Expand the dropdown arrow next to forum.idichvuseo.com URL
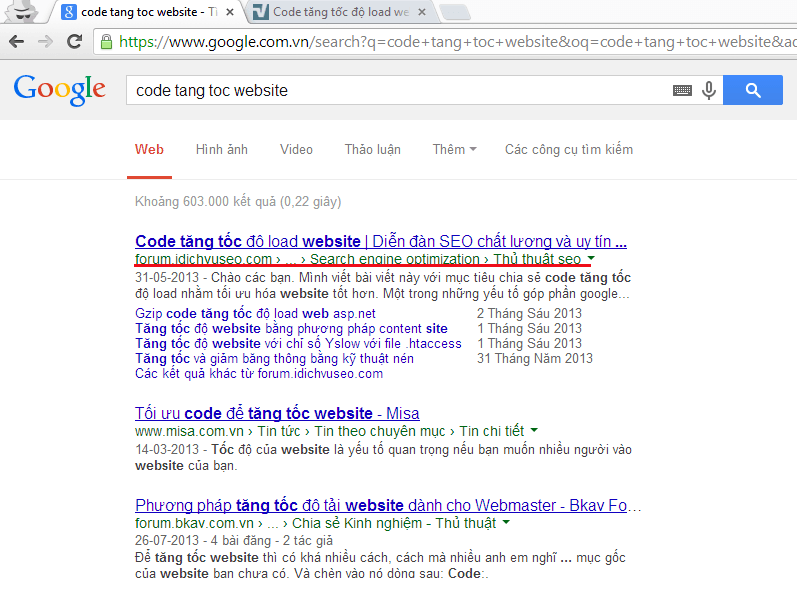The image size is (797, 594). (x=591, y=258)
